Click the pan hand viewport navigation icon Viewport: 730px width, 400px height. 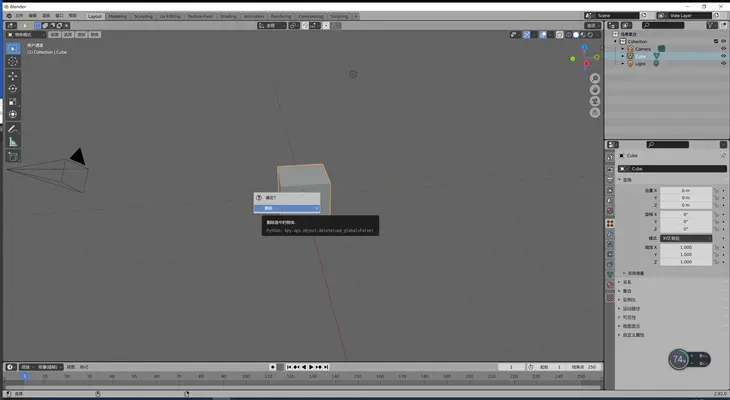click(x=595, y=90)
